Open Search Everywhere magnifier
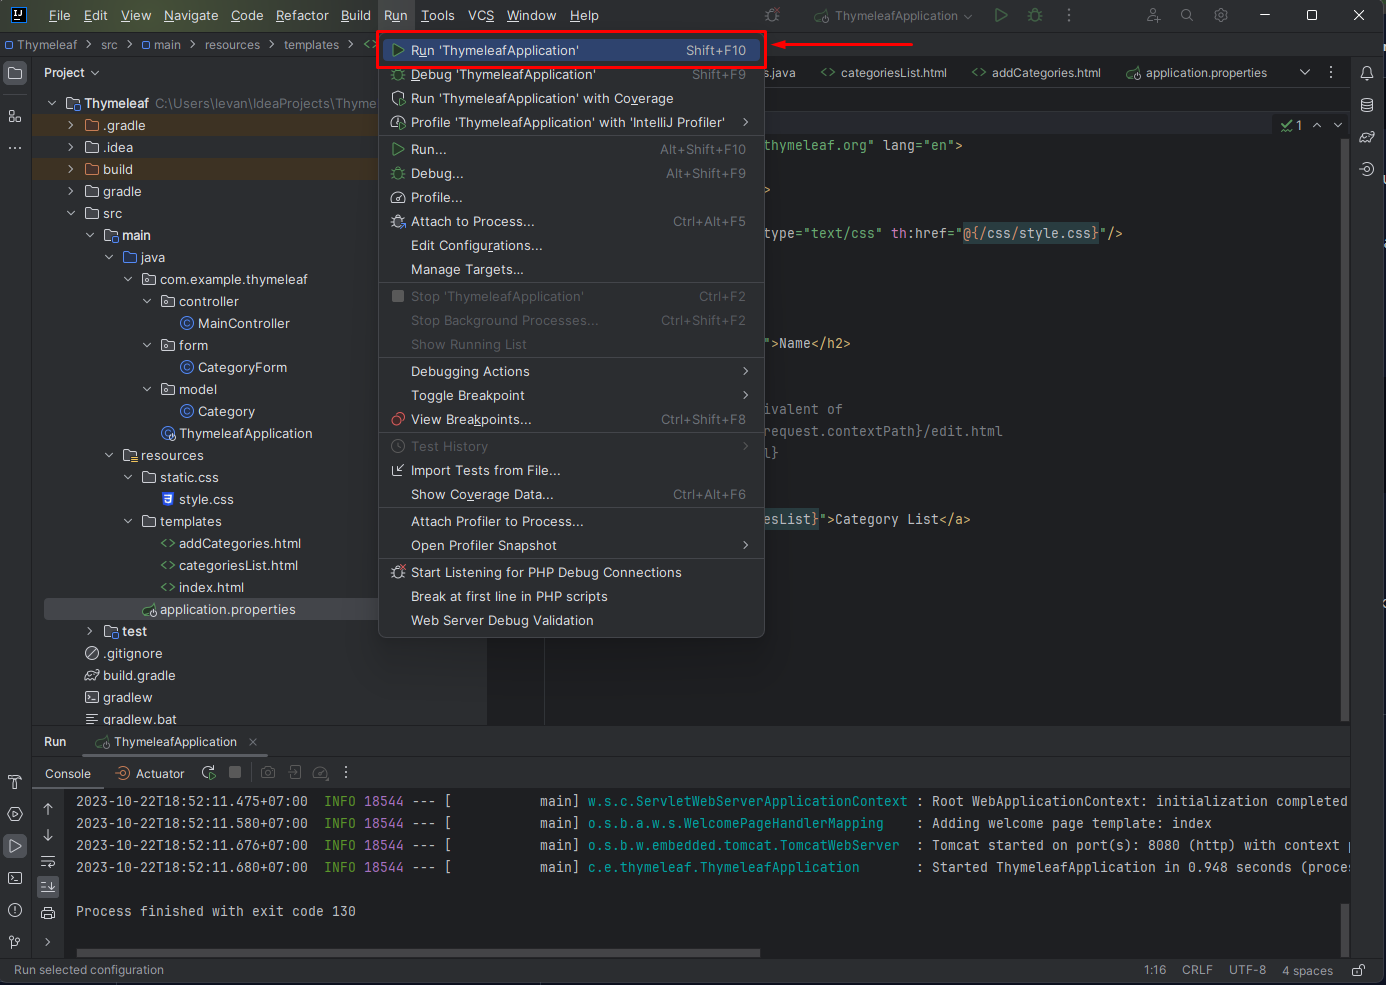The height and width of the screenshot is (985, 1386). (1187, 15)
